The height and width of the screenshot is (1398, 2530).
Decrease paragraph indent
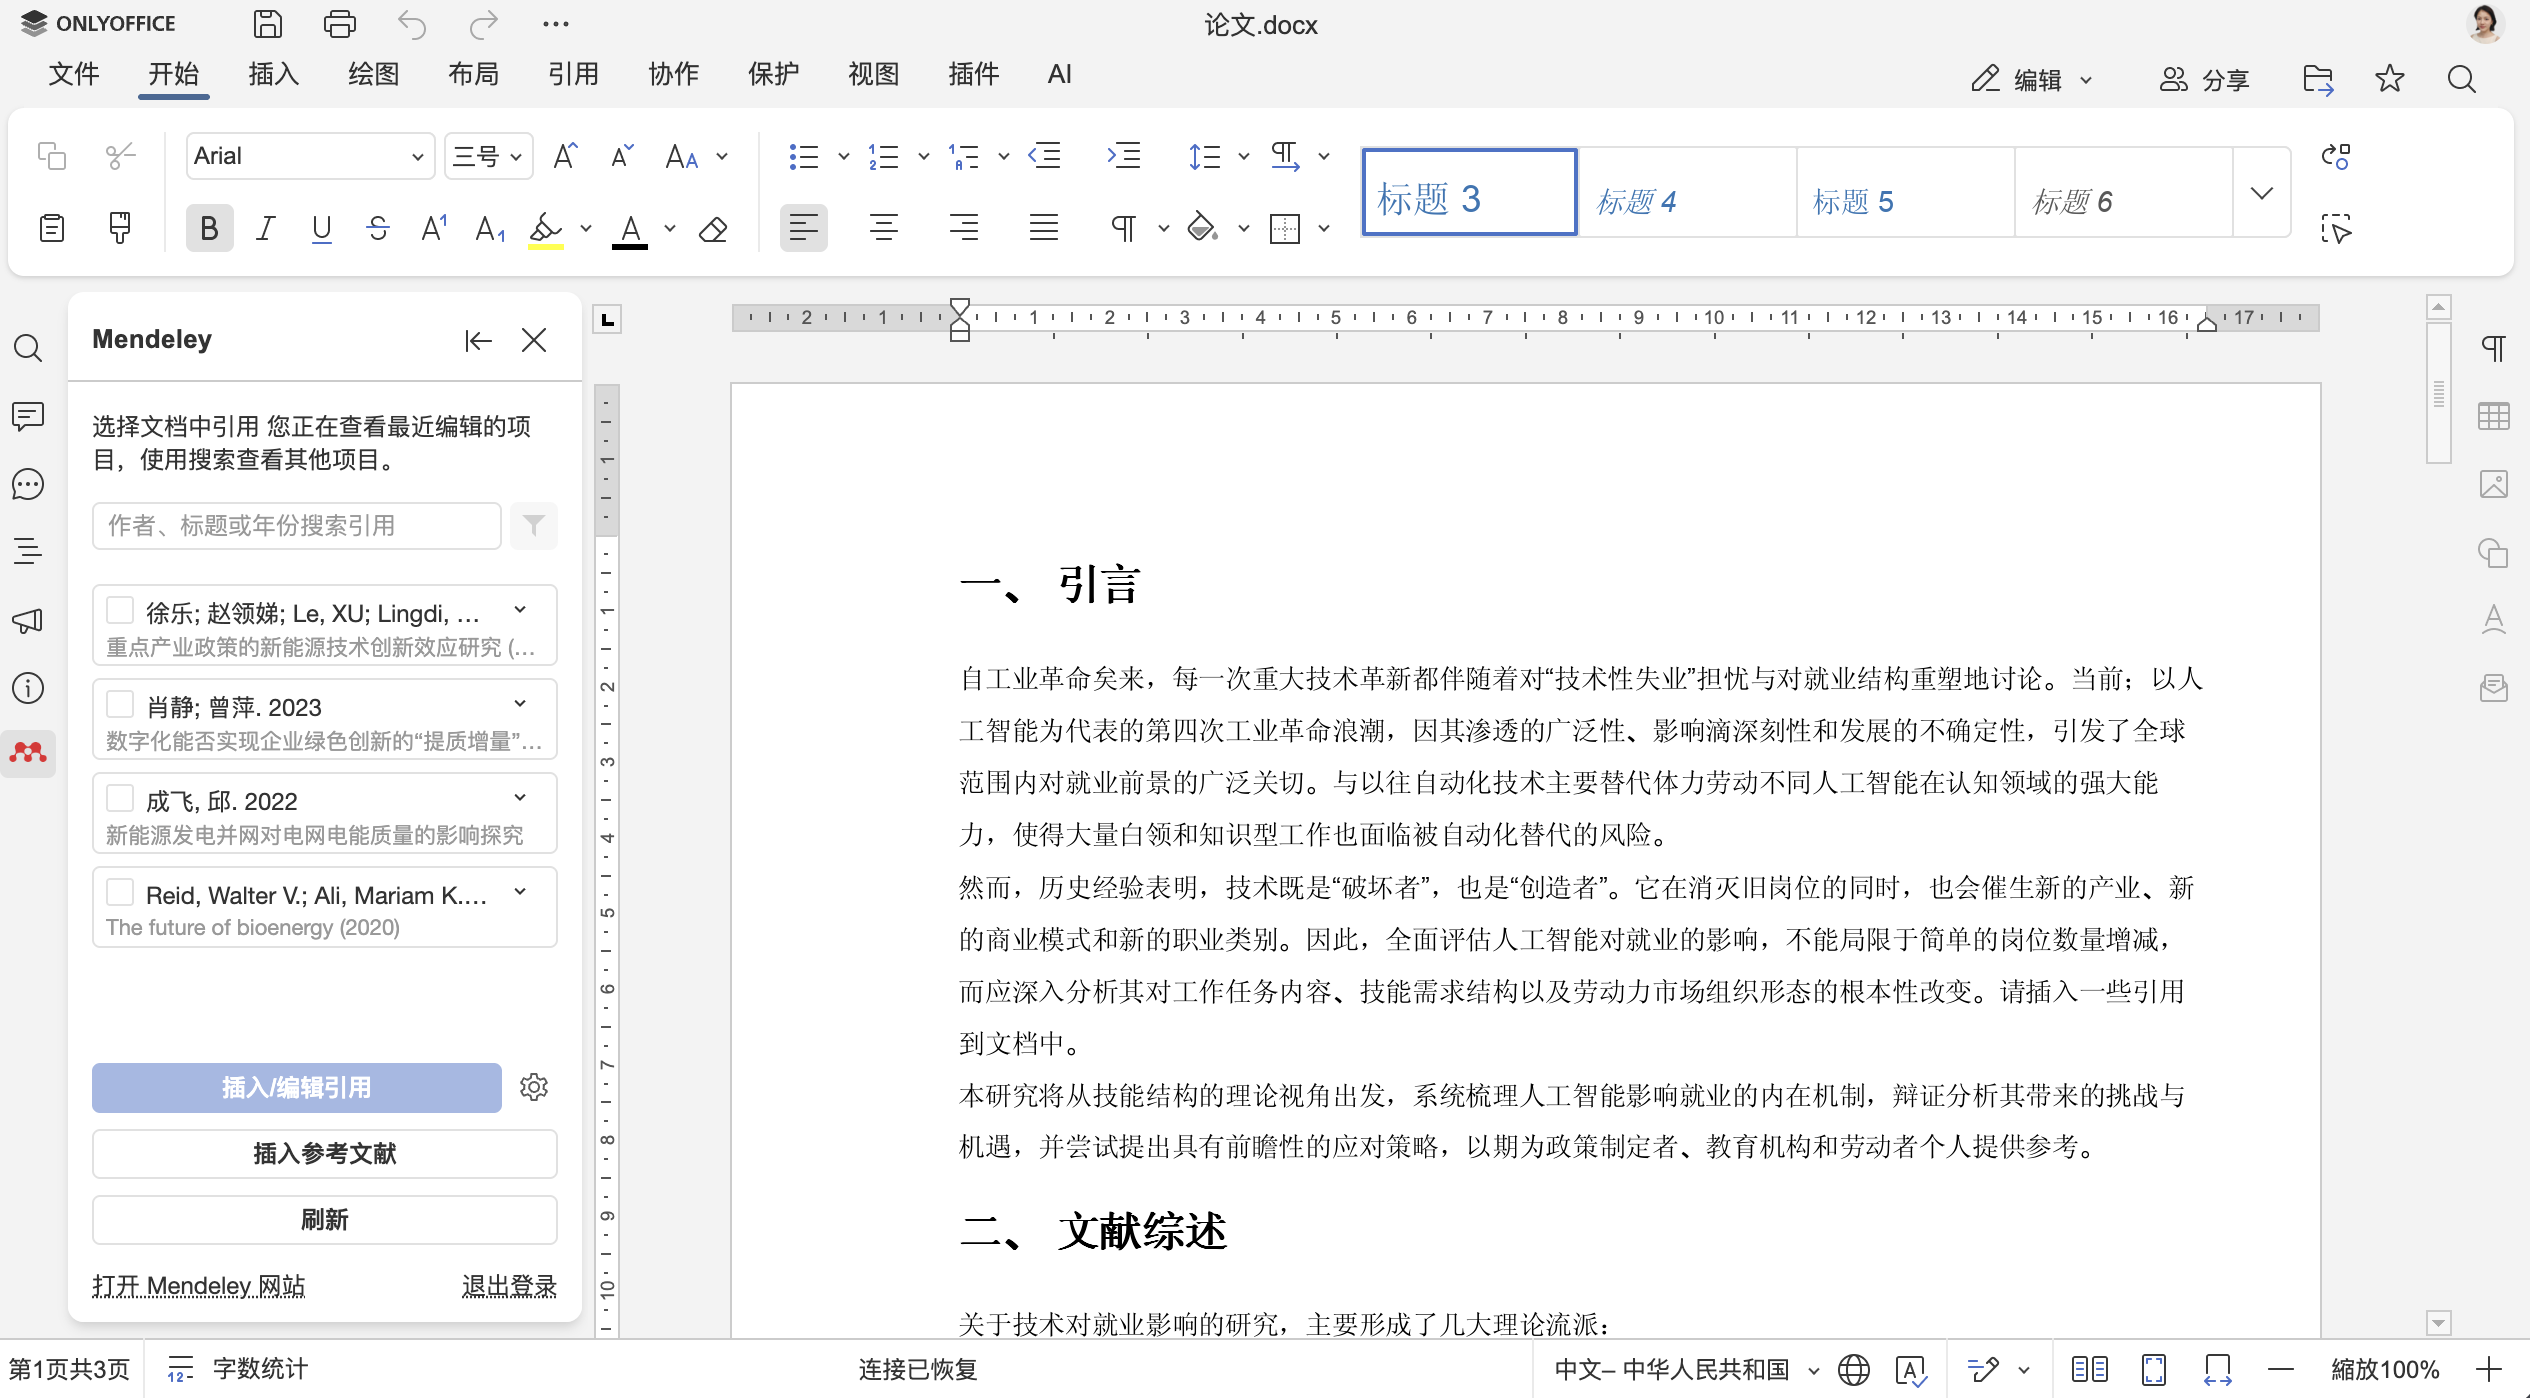pos(1045,156)
